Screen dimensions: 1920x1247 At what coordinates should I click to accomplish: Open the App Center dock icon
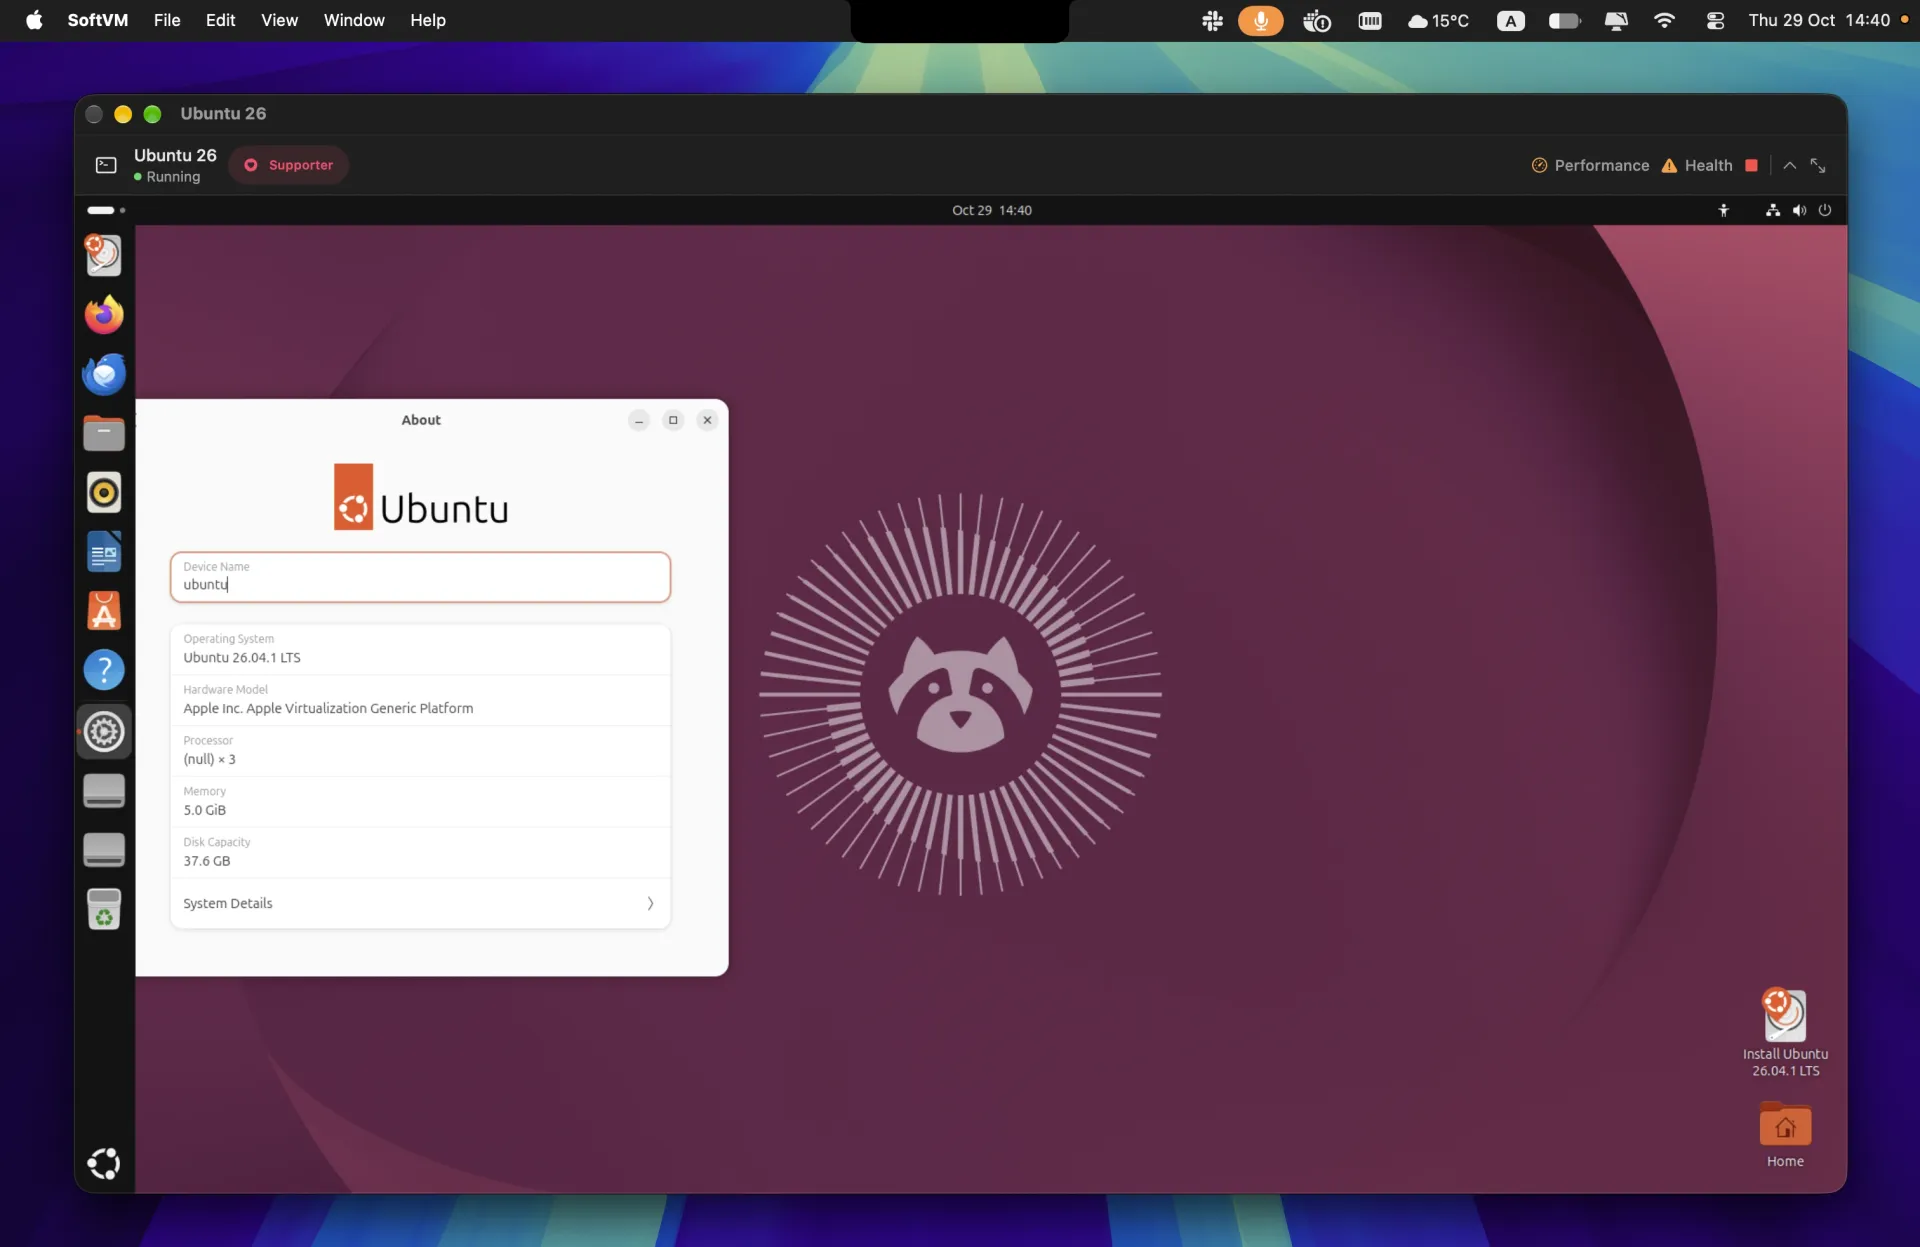104,611
